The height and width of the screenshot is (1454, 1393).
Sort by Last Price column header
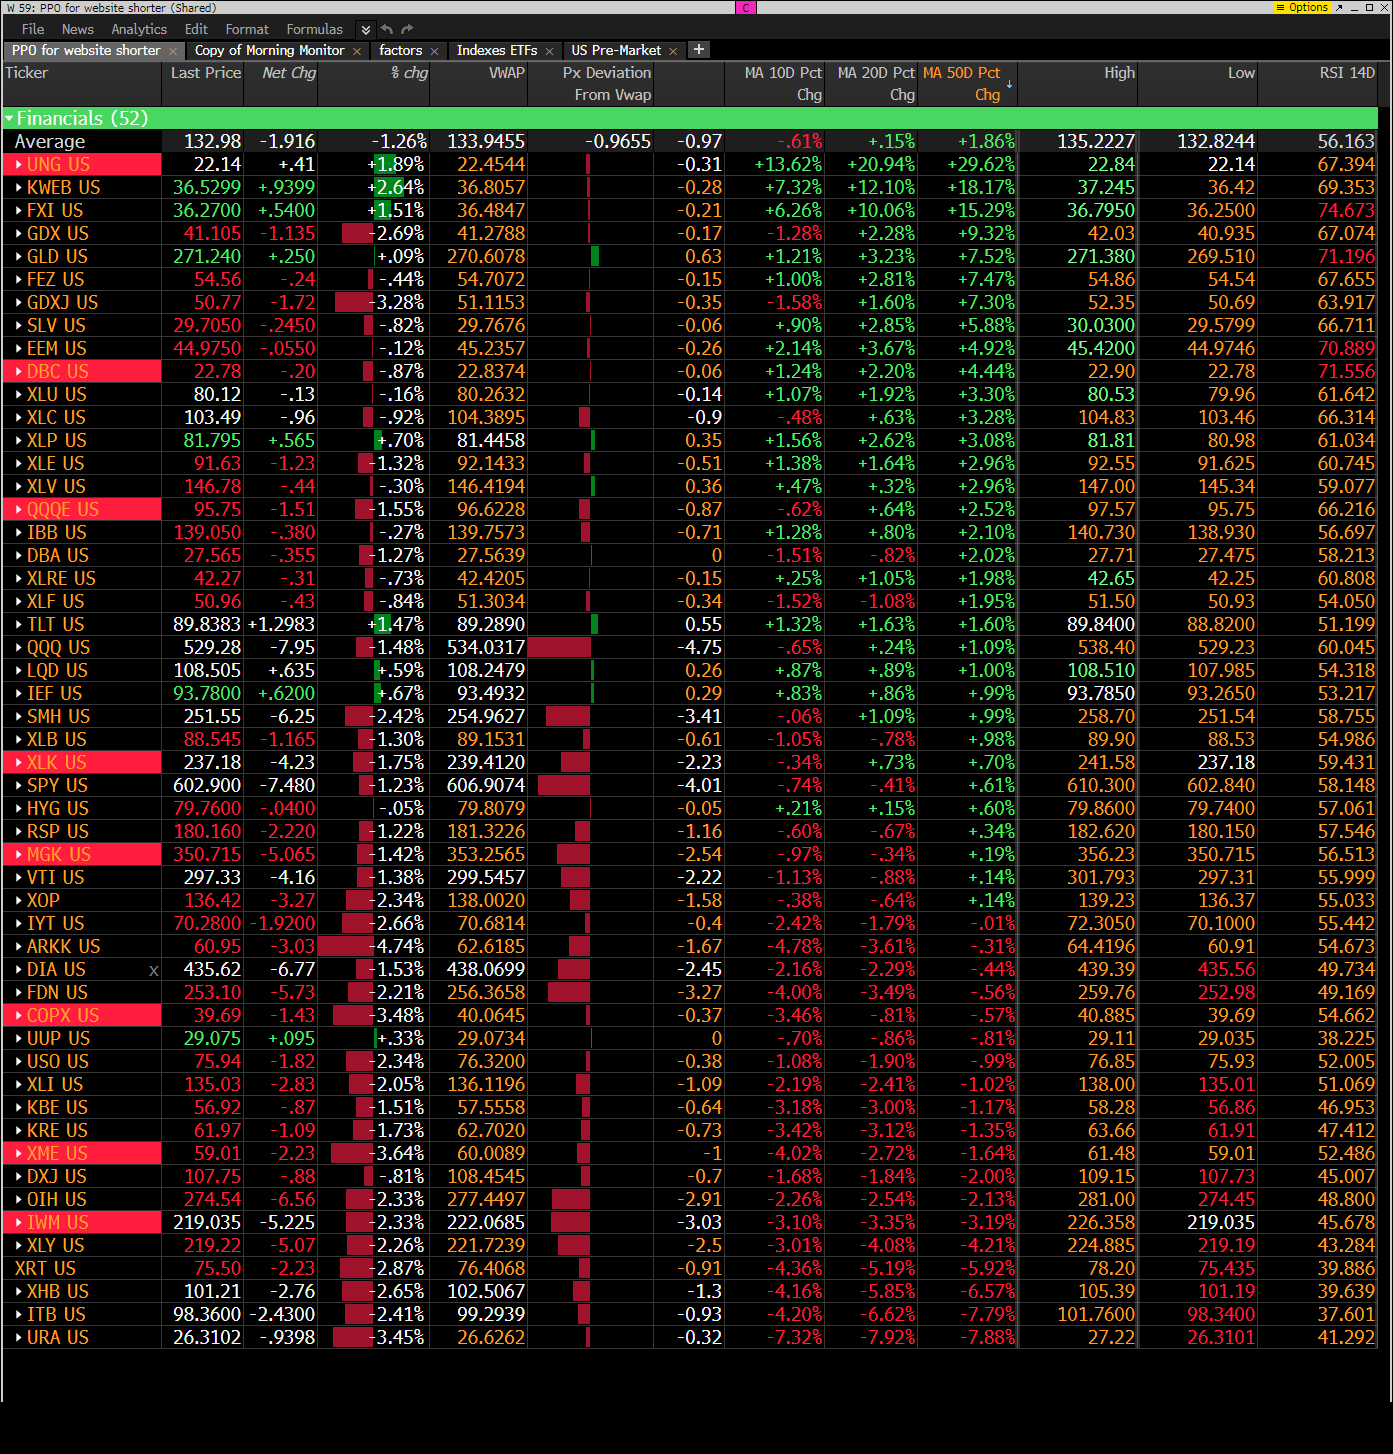203,84
